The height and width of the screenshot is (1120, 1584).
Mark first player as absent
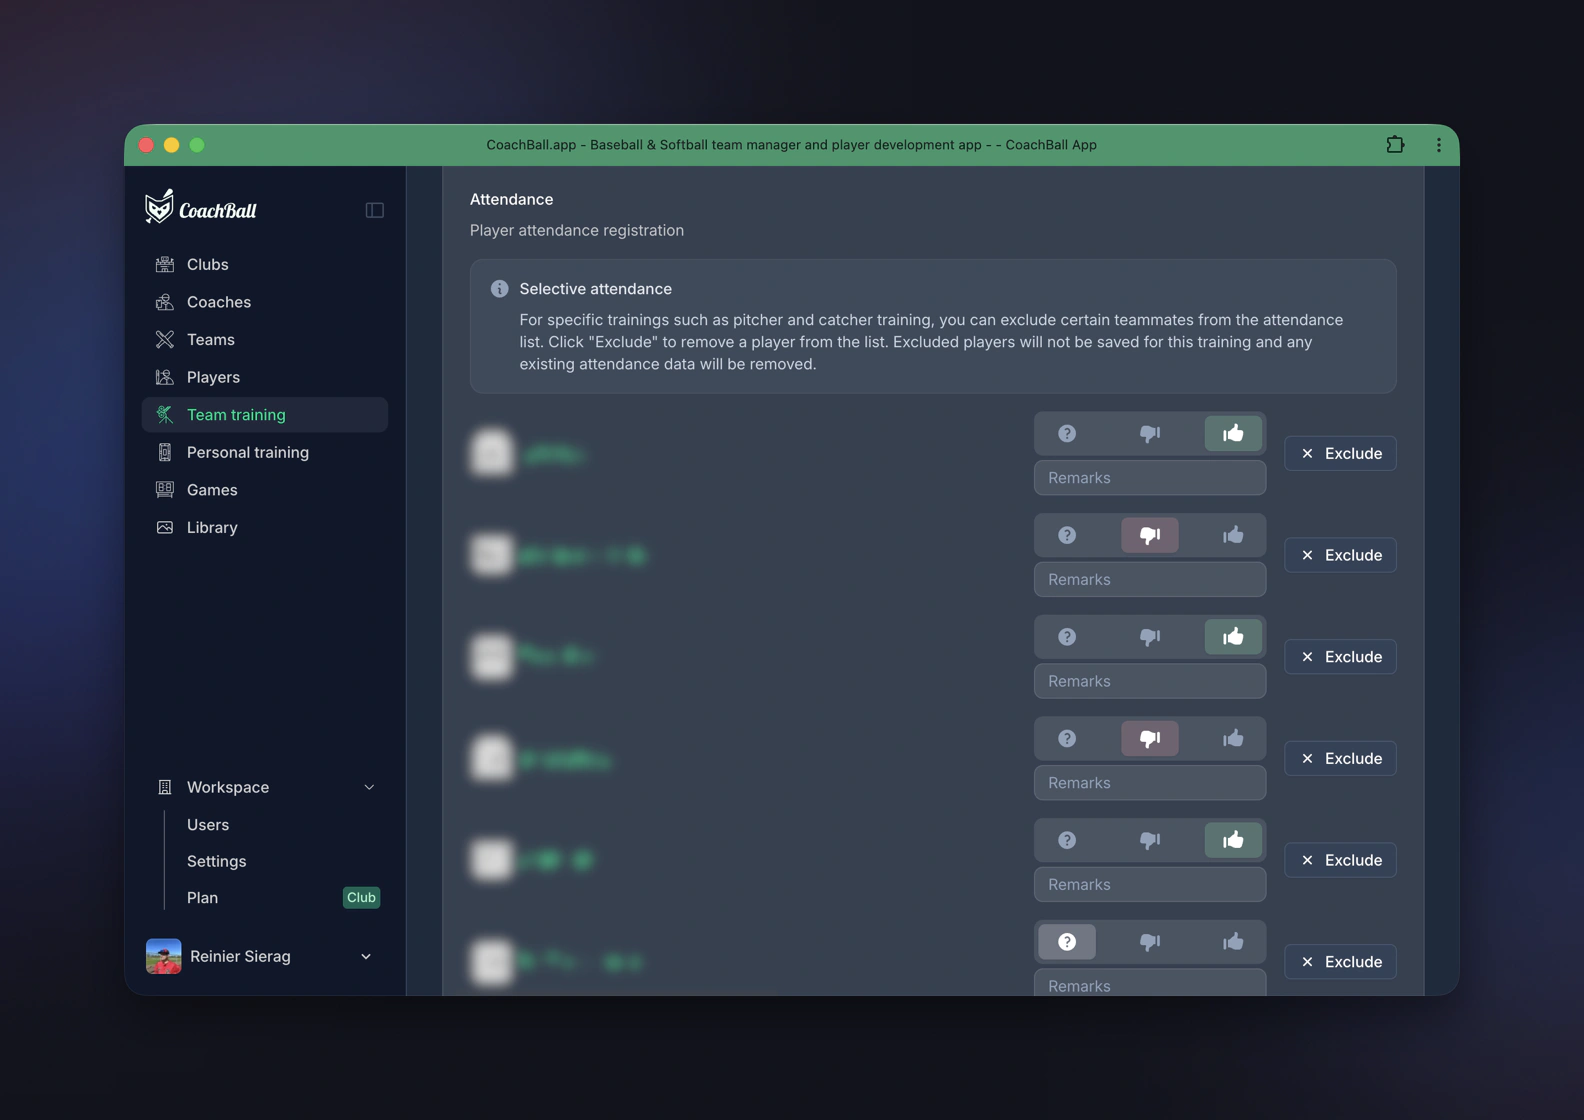coord(1150,433)
